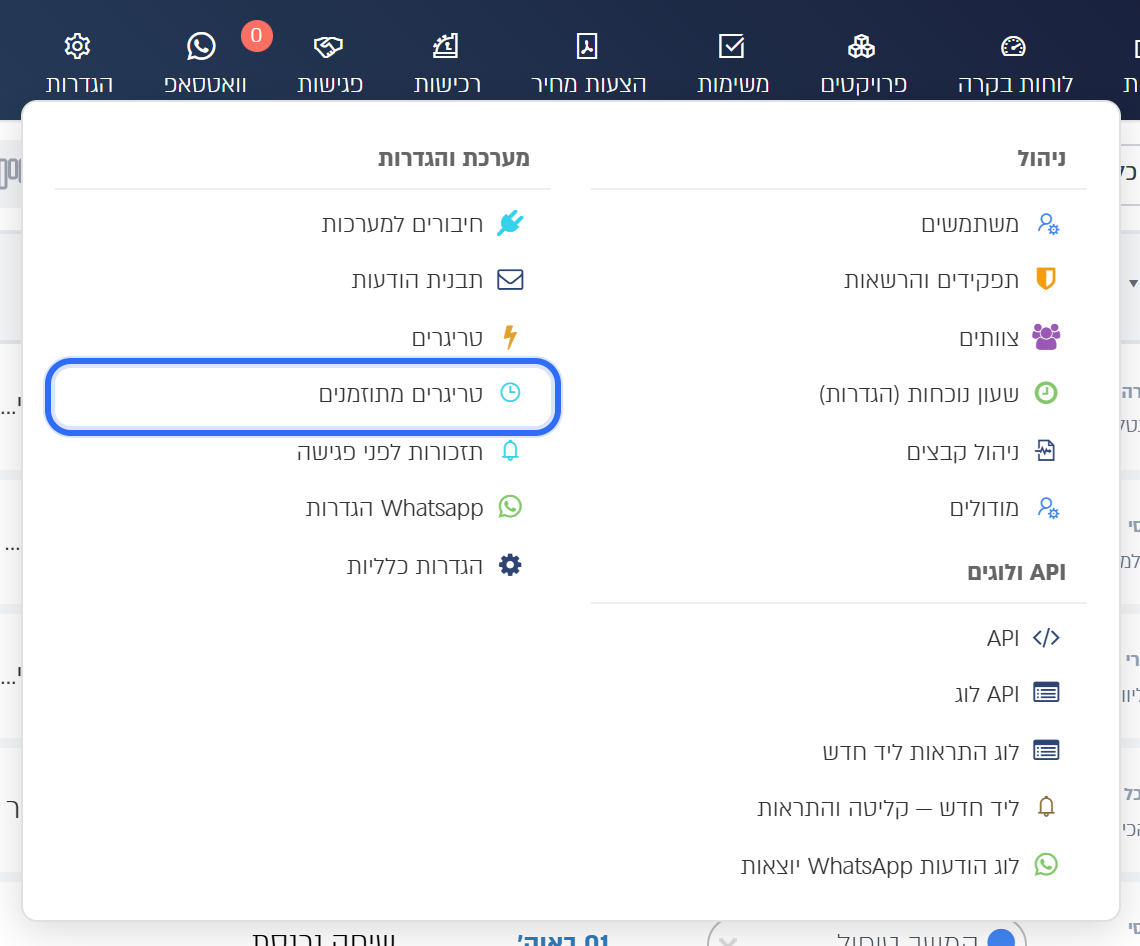Click the bell icon beside ליד חדש – קליטה והתראות
The image size is (1140, 946).
[1046, 806]
